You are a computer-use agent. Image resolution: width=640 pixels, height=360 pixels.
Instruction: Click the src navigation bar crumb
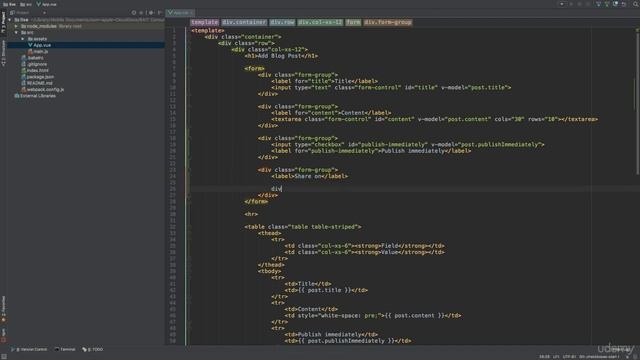point(26,4)
